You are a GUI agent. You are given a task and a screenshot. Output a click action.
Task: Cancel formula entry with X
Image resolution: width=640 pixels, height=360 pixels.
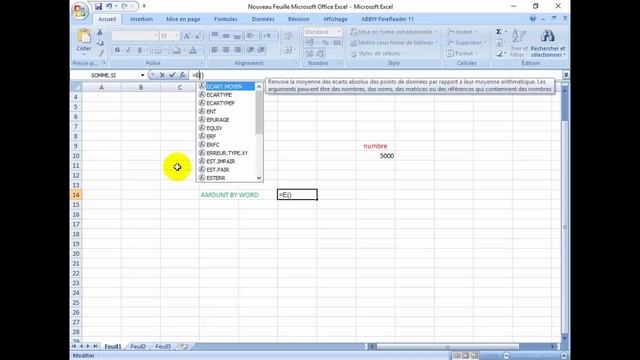coord(162,75)
